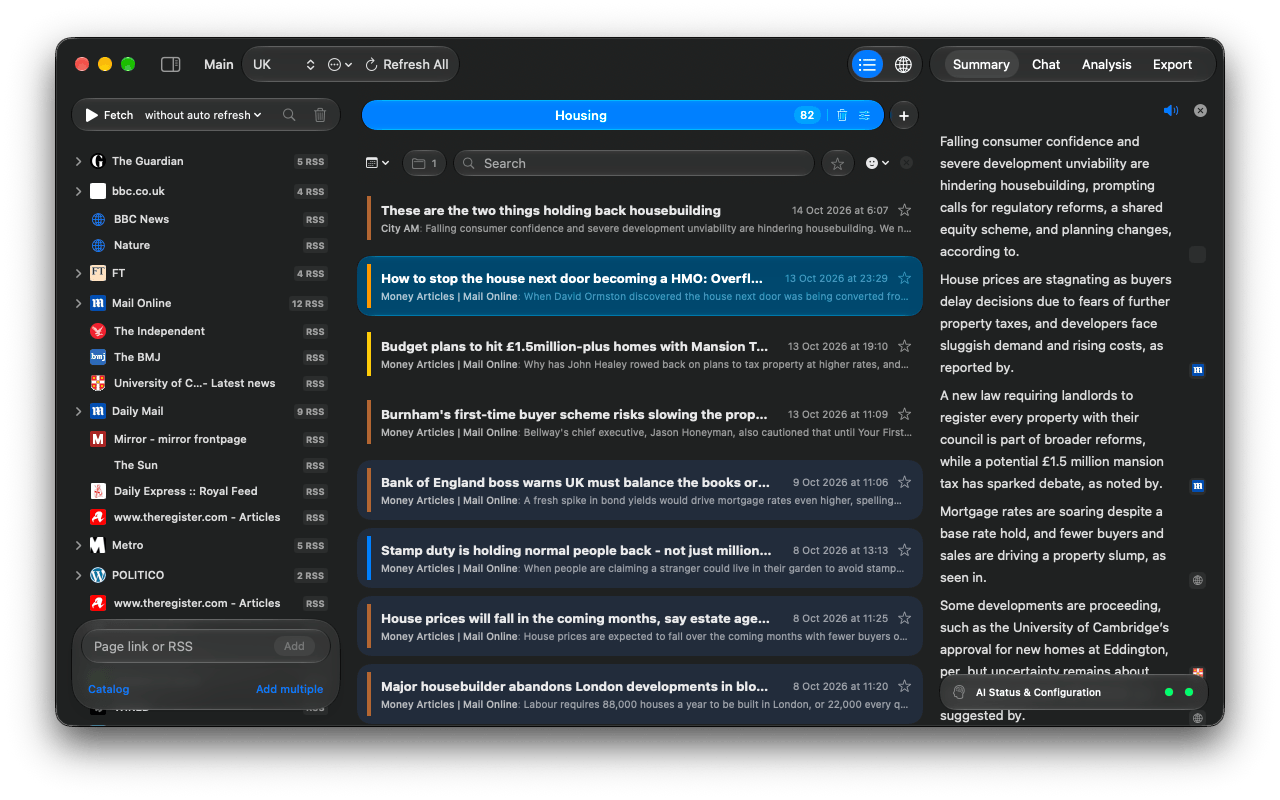Screen dimensions: 1280x800
Task: Switch to globe web view
Action: click(x=903, y=64)
